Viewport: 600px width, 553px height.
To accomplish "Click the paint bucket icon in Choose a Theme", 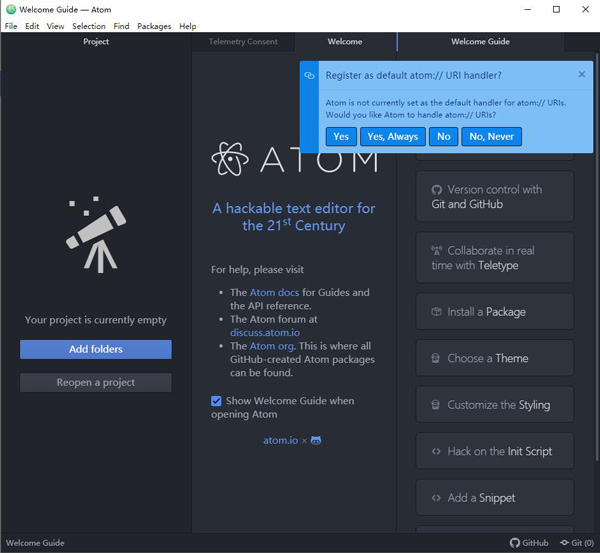I will tap(435, 358).
